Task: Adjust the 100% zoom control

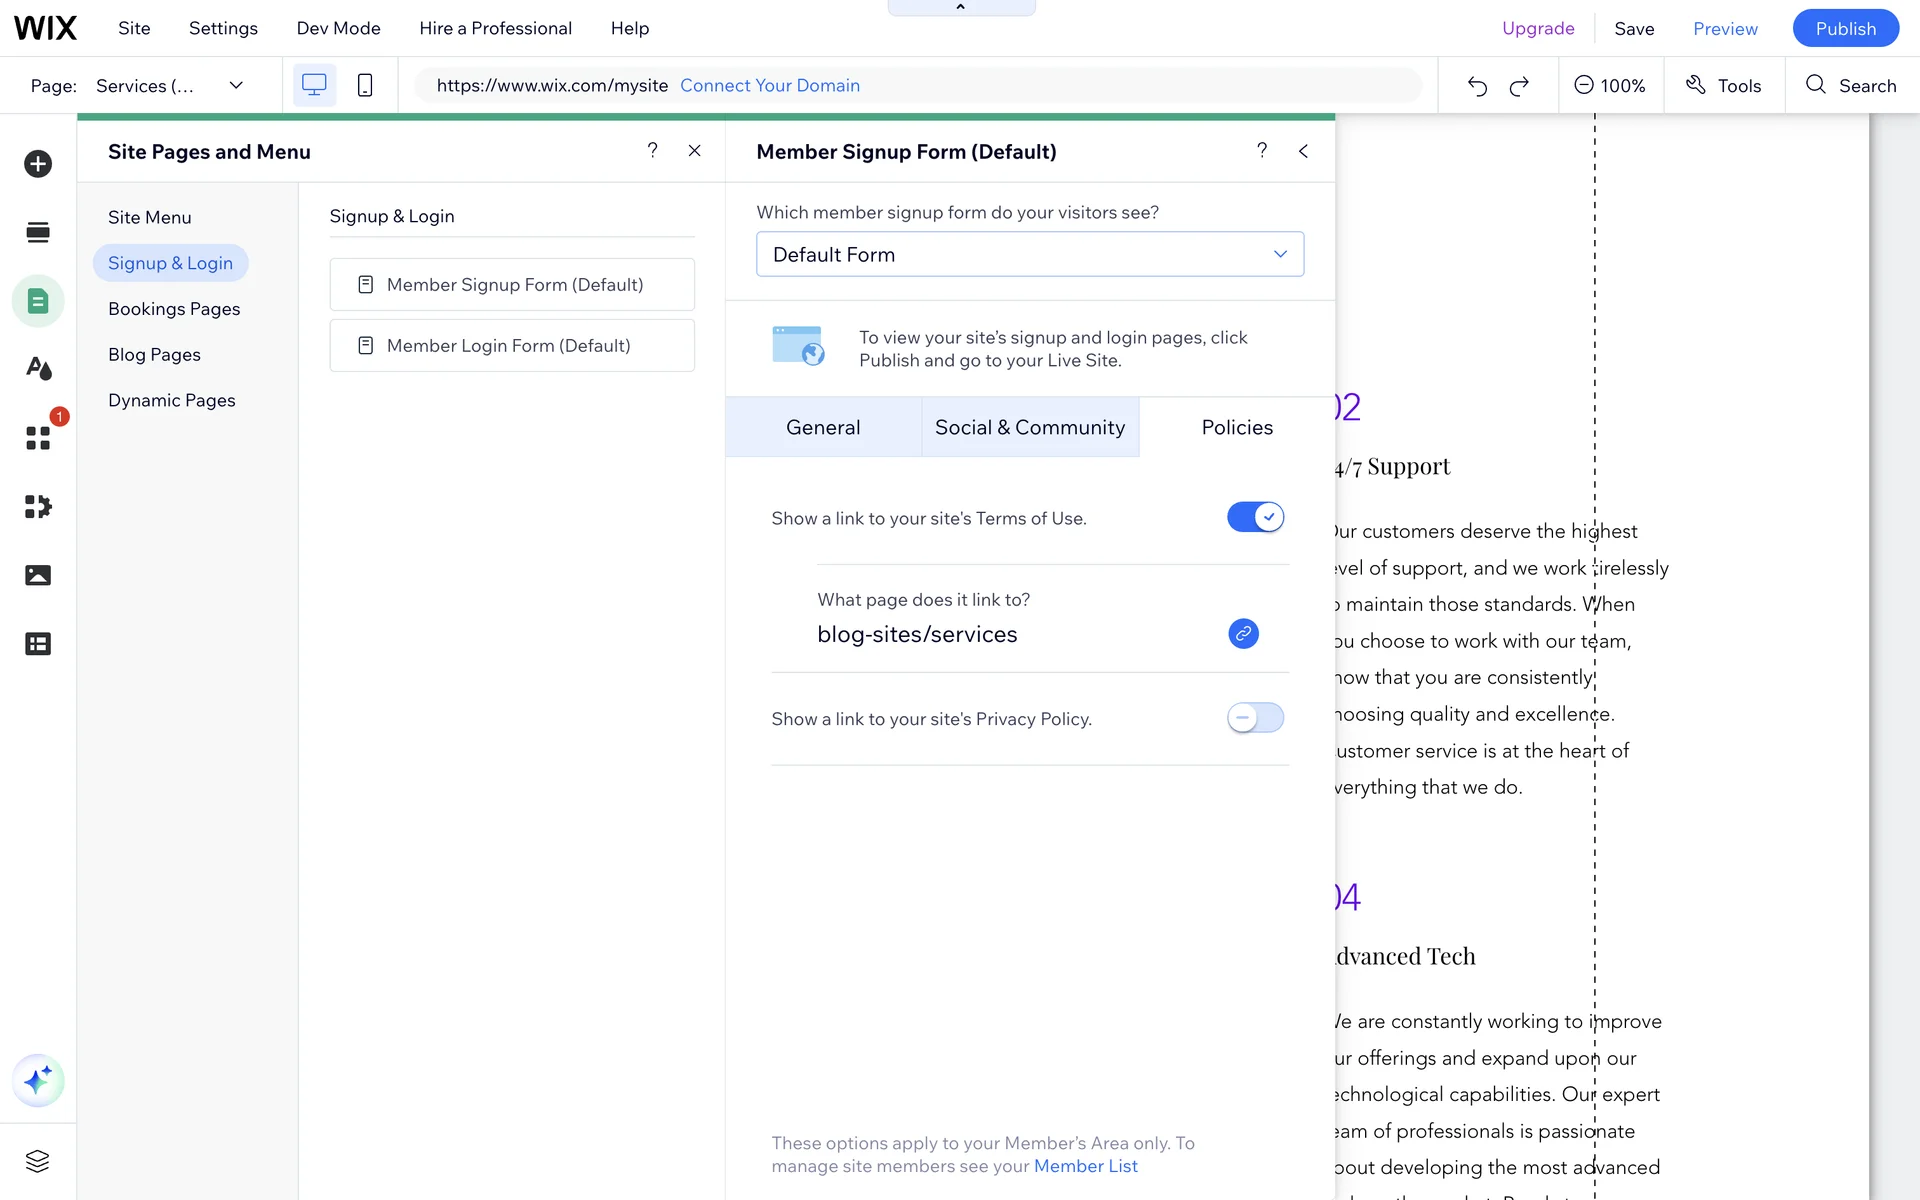Action: pos(1610,86)
